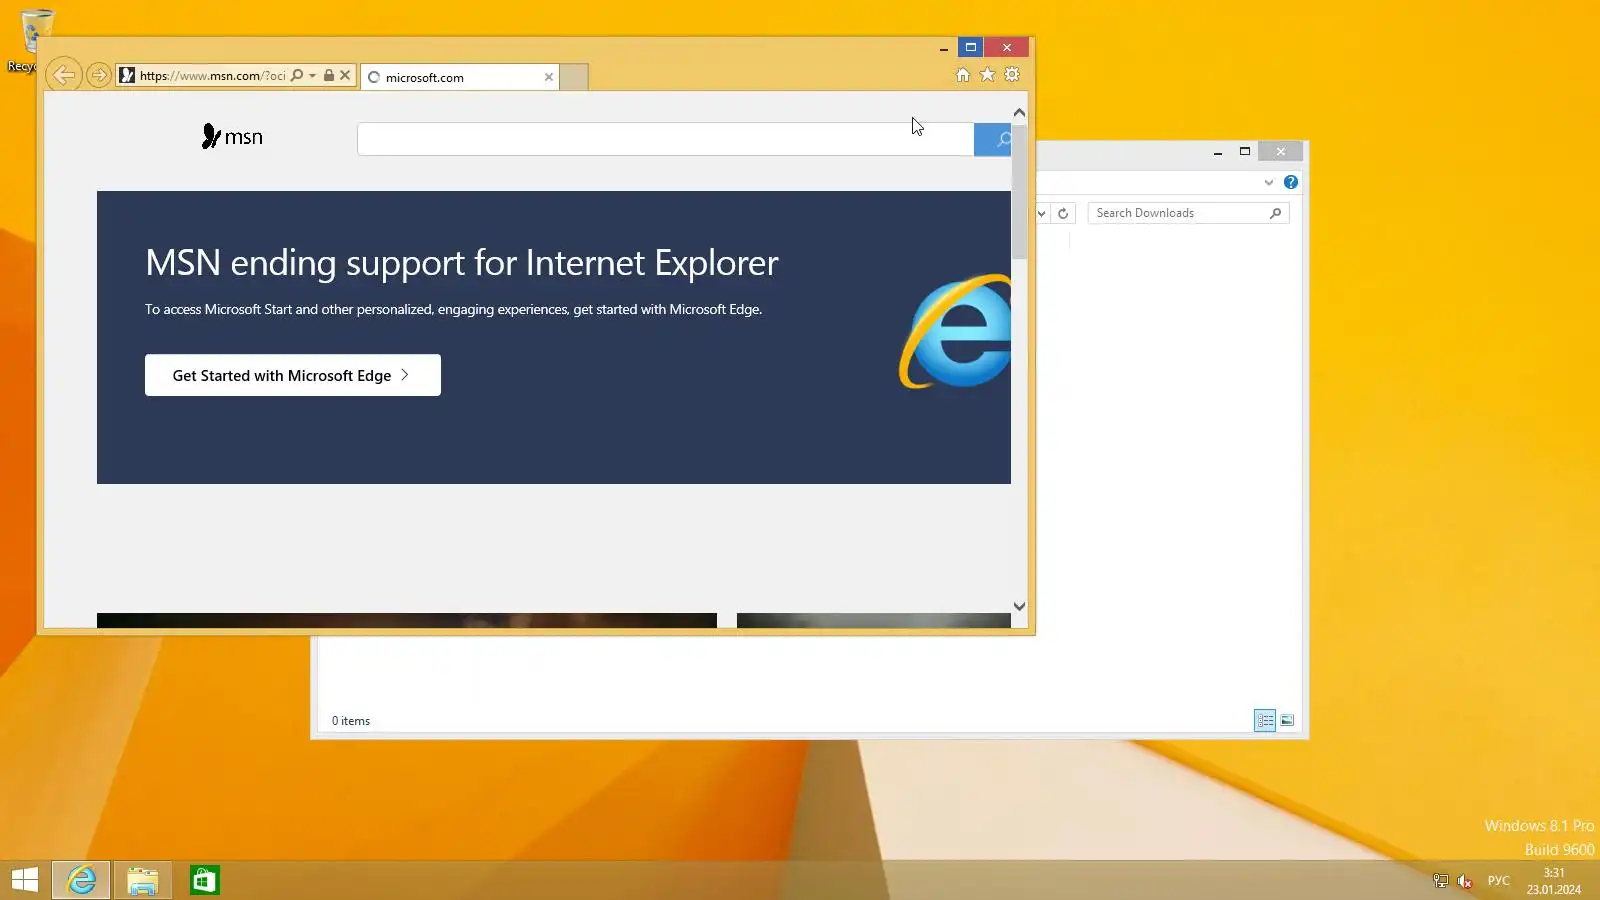Close the microsoft.com tab
The image size is (1600, 900).
[x=548, y=77]
